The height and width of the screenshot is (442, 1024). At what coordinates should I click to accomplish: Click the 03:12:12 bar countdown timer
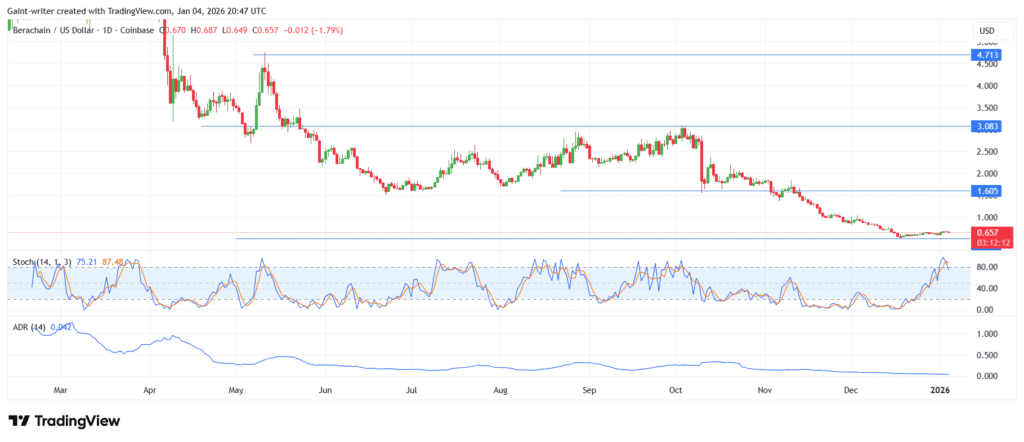[991, 242]
